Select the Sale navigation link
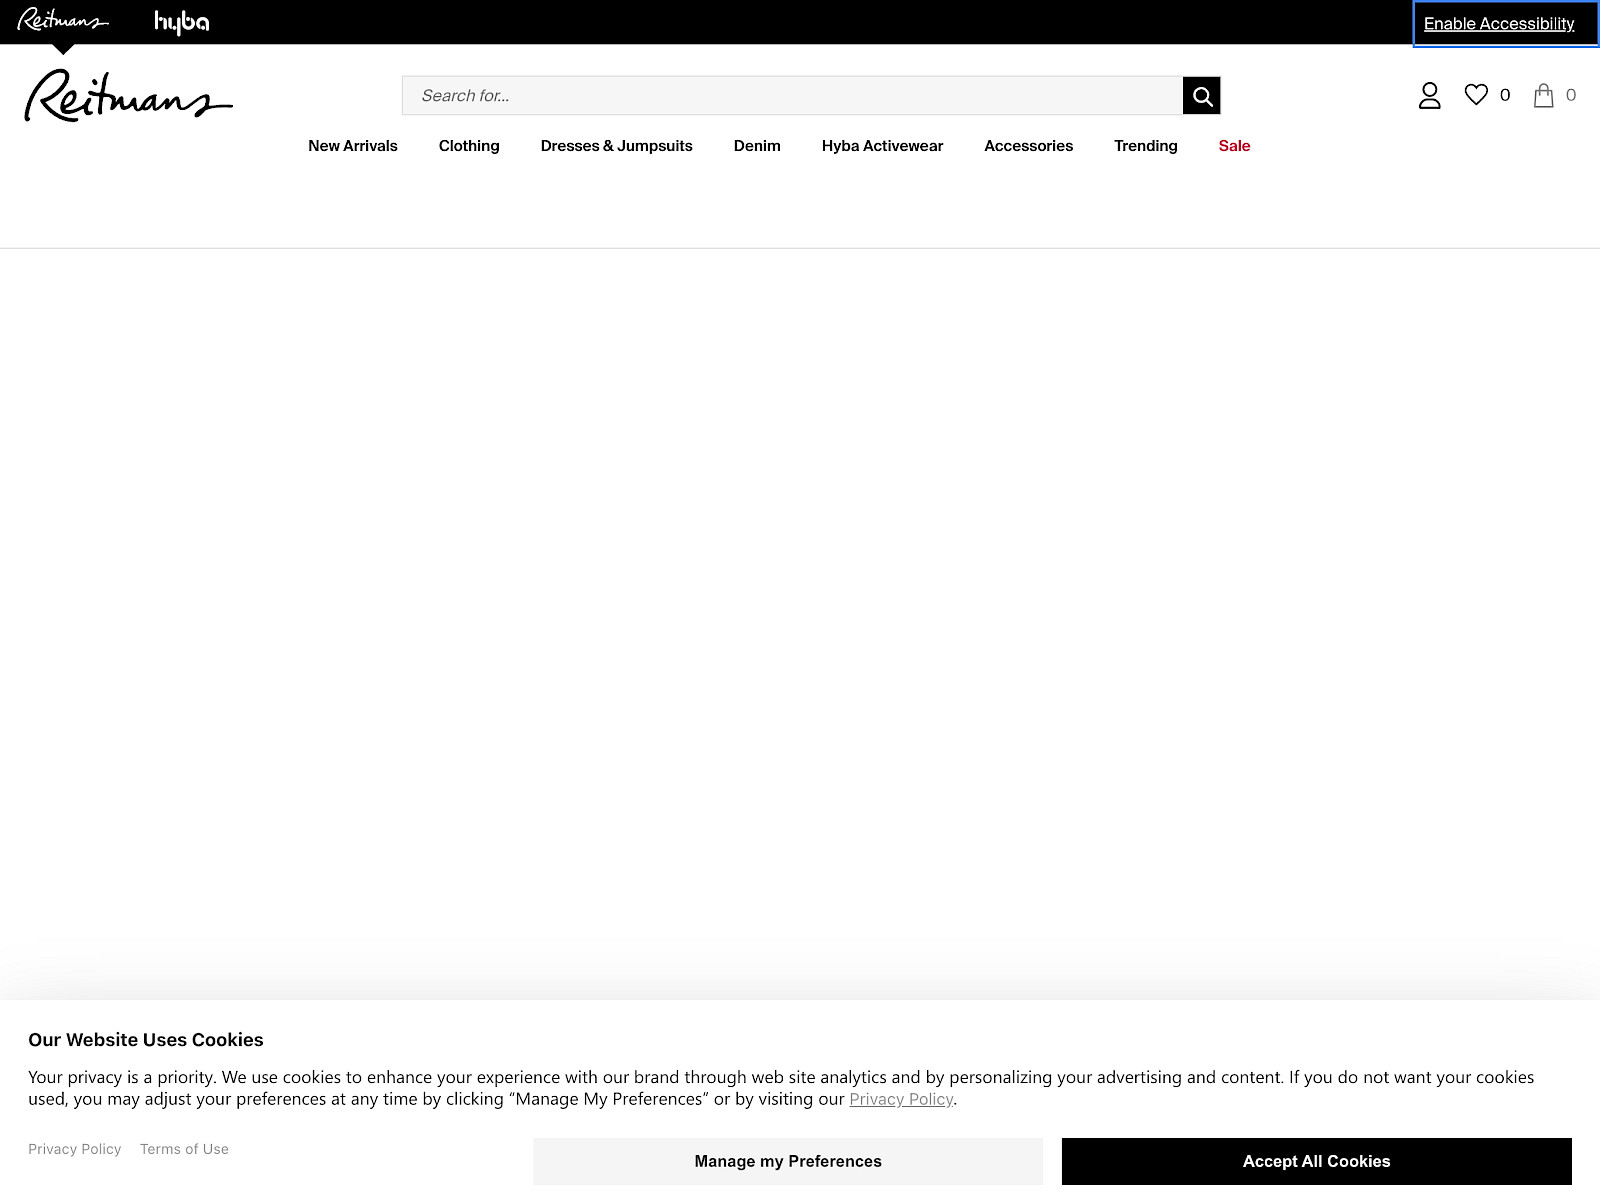This screenshot has width=1600, height=1199. click(1234, 145)
